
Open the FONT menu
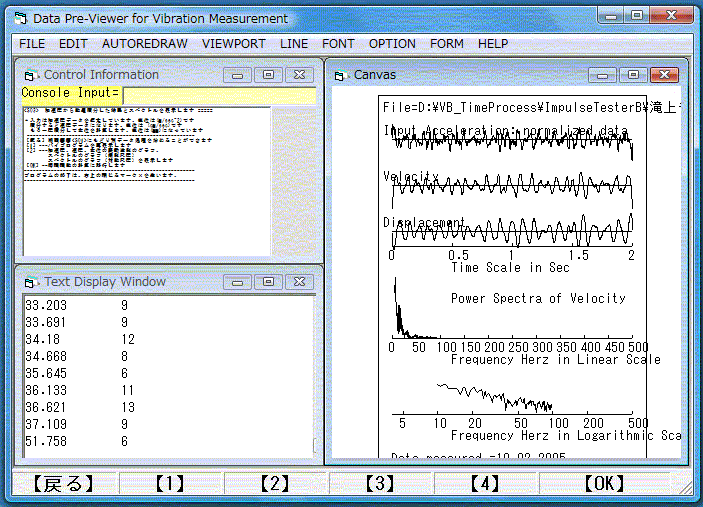[338, 44]
